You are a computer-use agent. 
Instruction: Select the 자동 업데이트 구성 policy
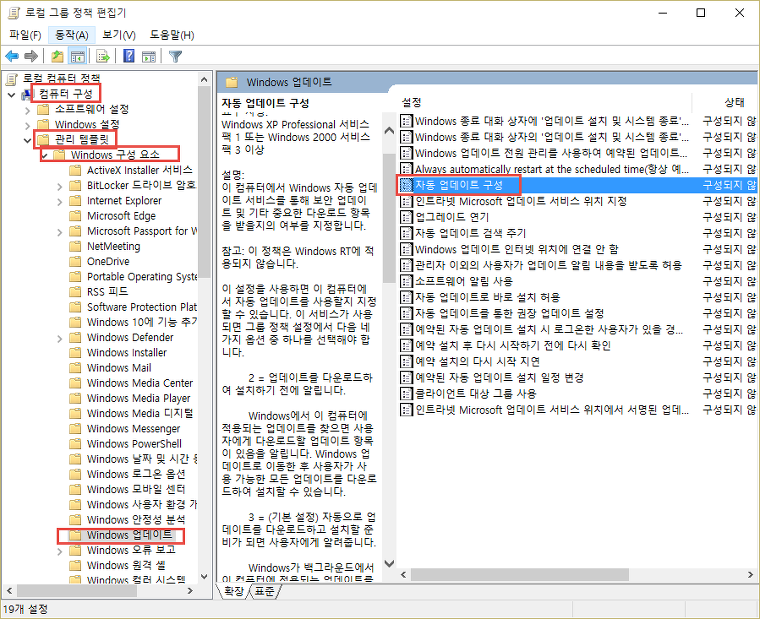(459, 185)
